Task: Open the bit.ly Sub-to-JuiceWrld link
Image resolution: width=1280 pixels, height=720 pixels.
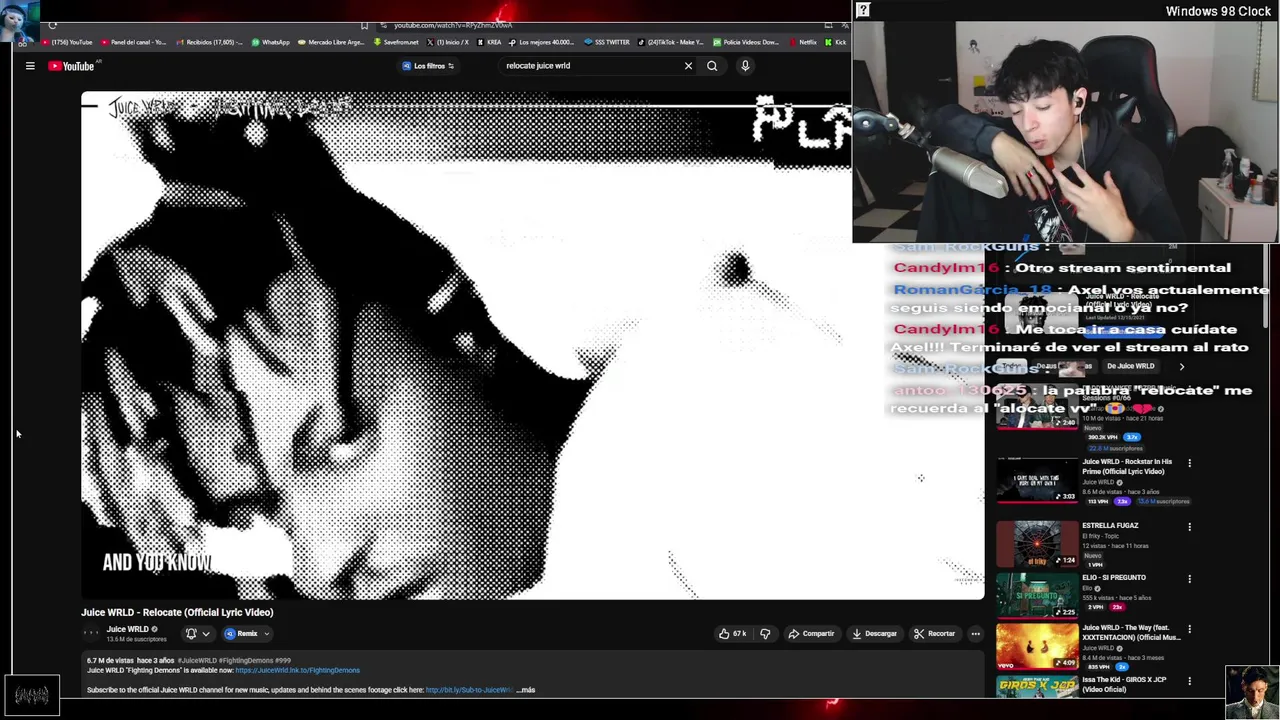Action: pyautogui.click(x=469, y=690)
